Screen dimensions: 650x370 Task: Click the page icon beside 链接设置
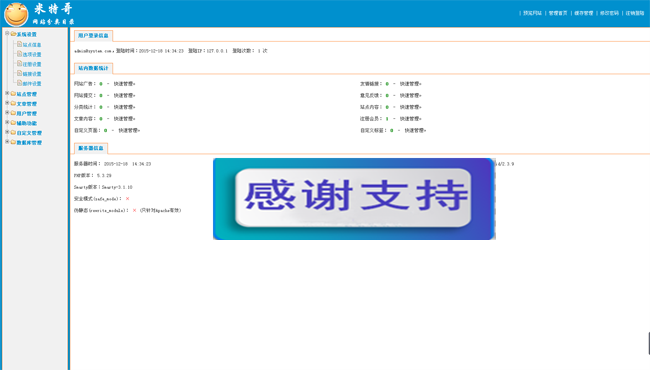(19, 73)
